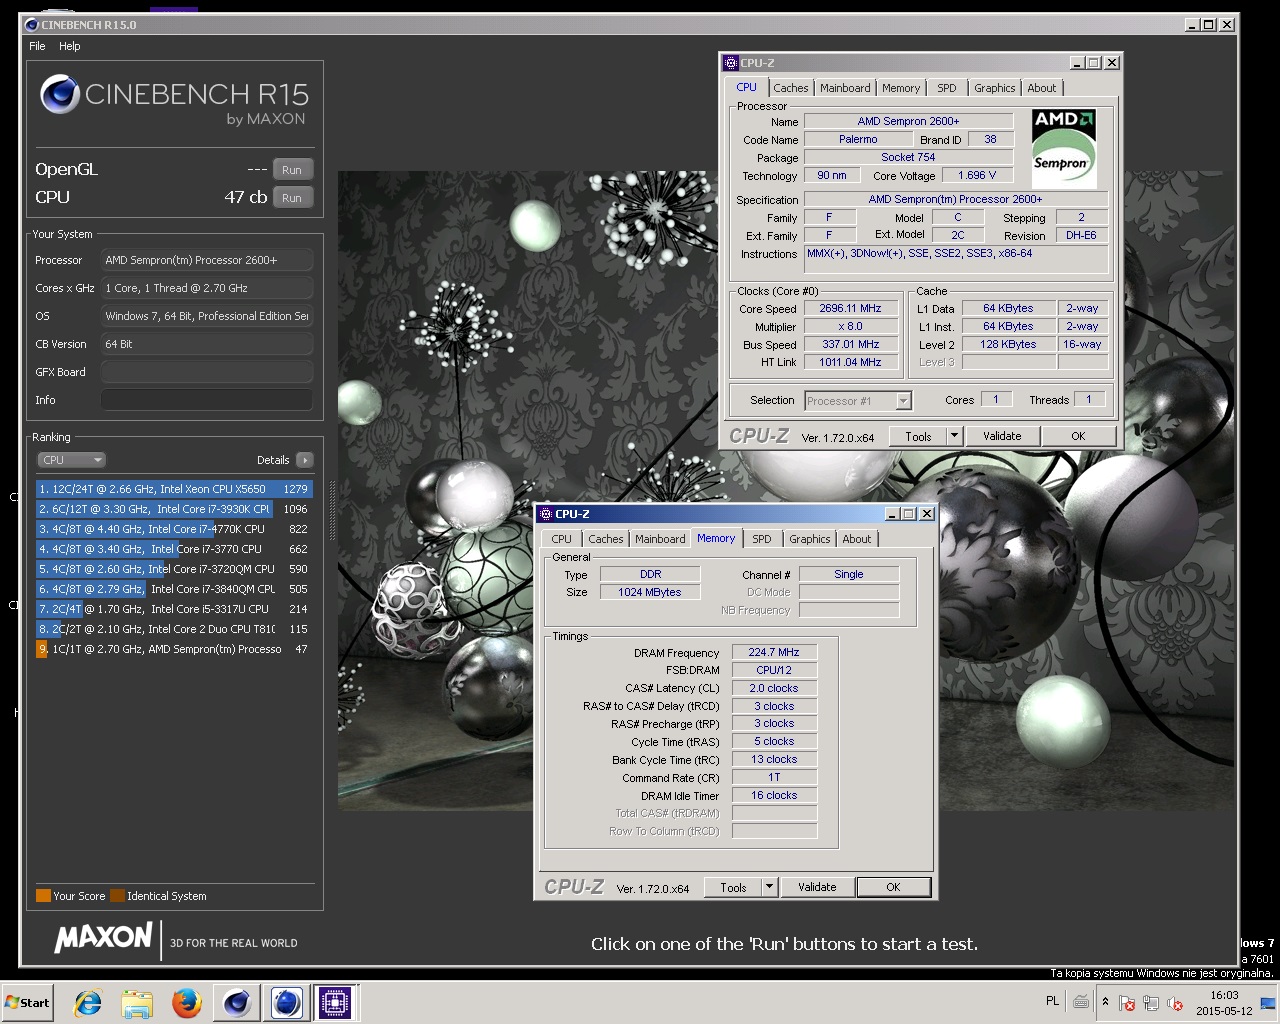Run the OpenGL benchmark
The width and height of the screenshot is (1280, 1024).
pos(292,170)
